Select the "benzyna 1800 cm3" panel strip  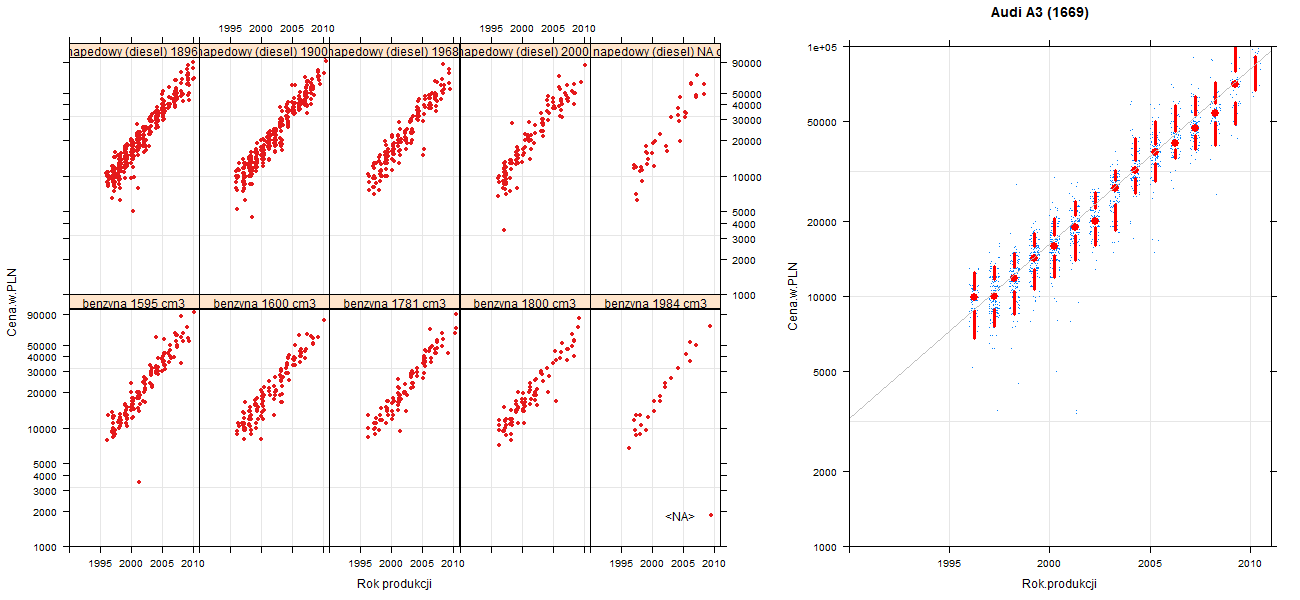[x=525, y=302]
